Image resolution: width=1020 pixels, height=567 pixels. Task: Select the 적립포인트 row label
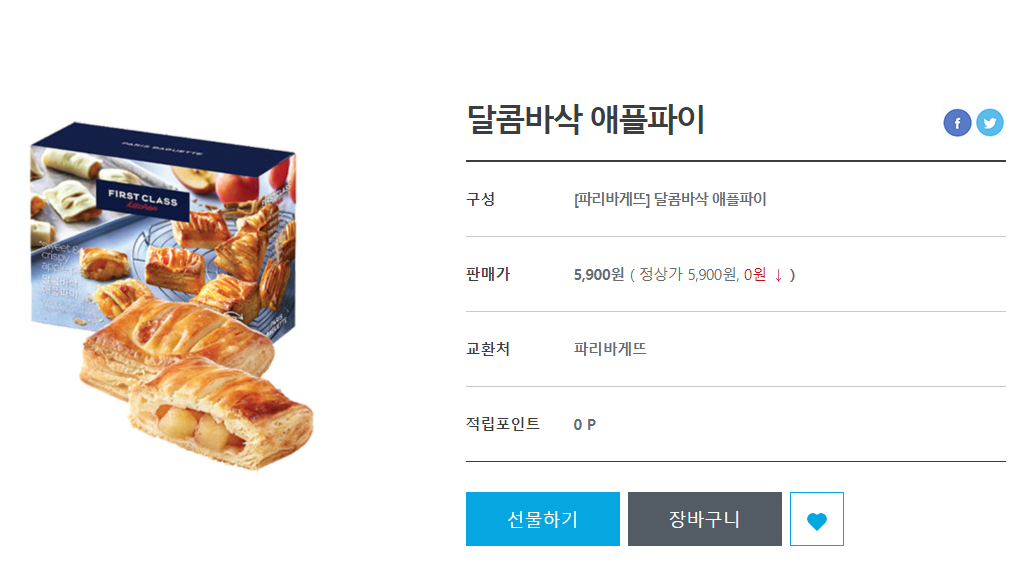coord(503,424)
